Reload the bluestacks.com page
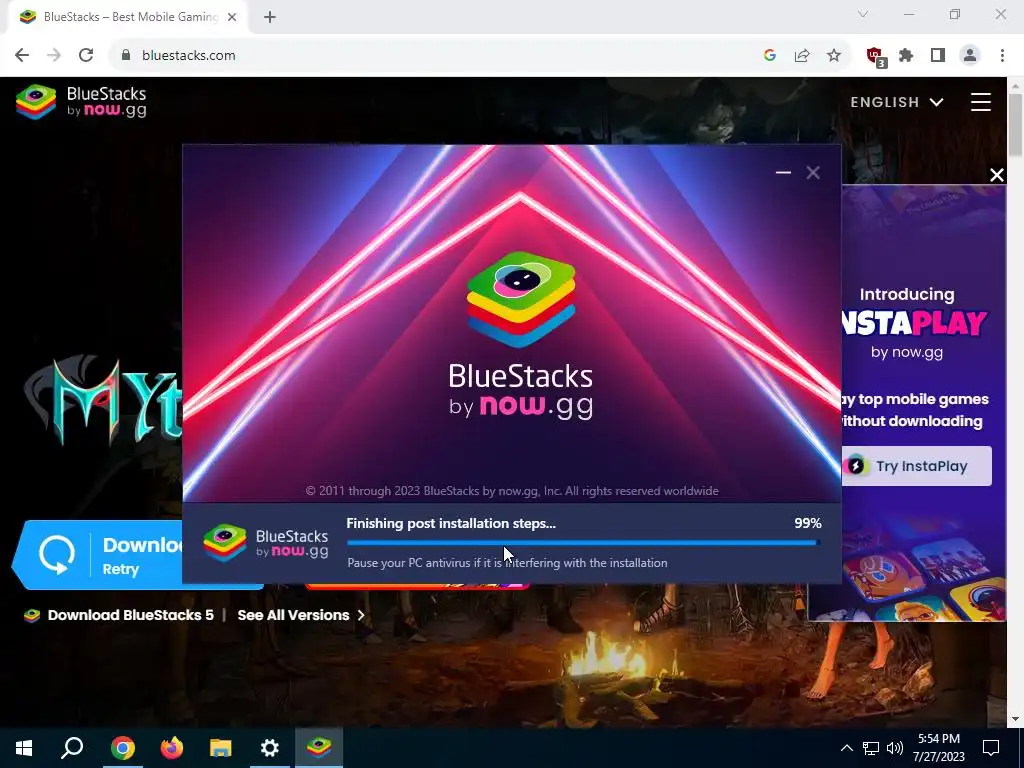 point(86,55)
